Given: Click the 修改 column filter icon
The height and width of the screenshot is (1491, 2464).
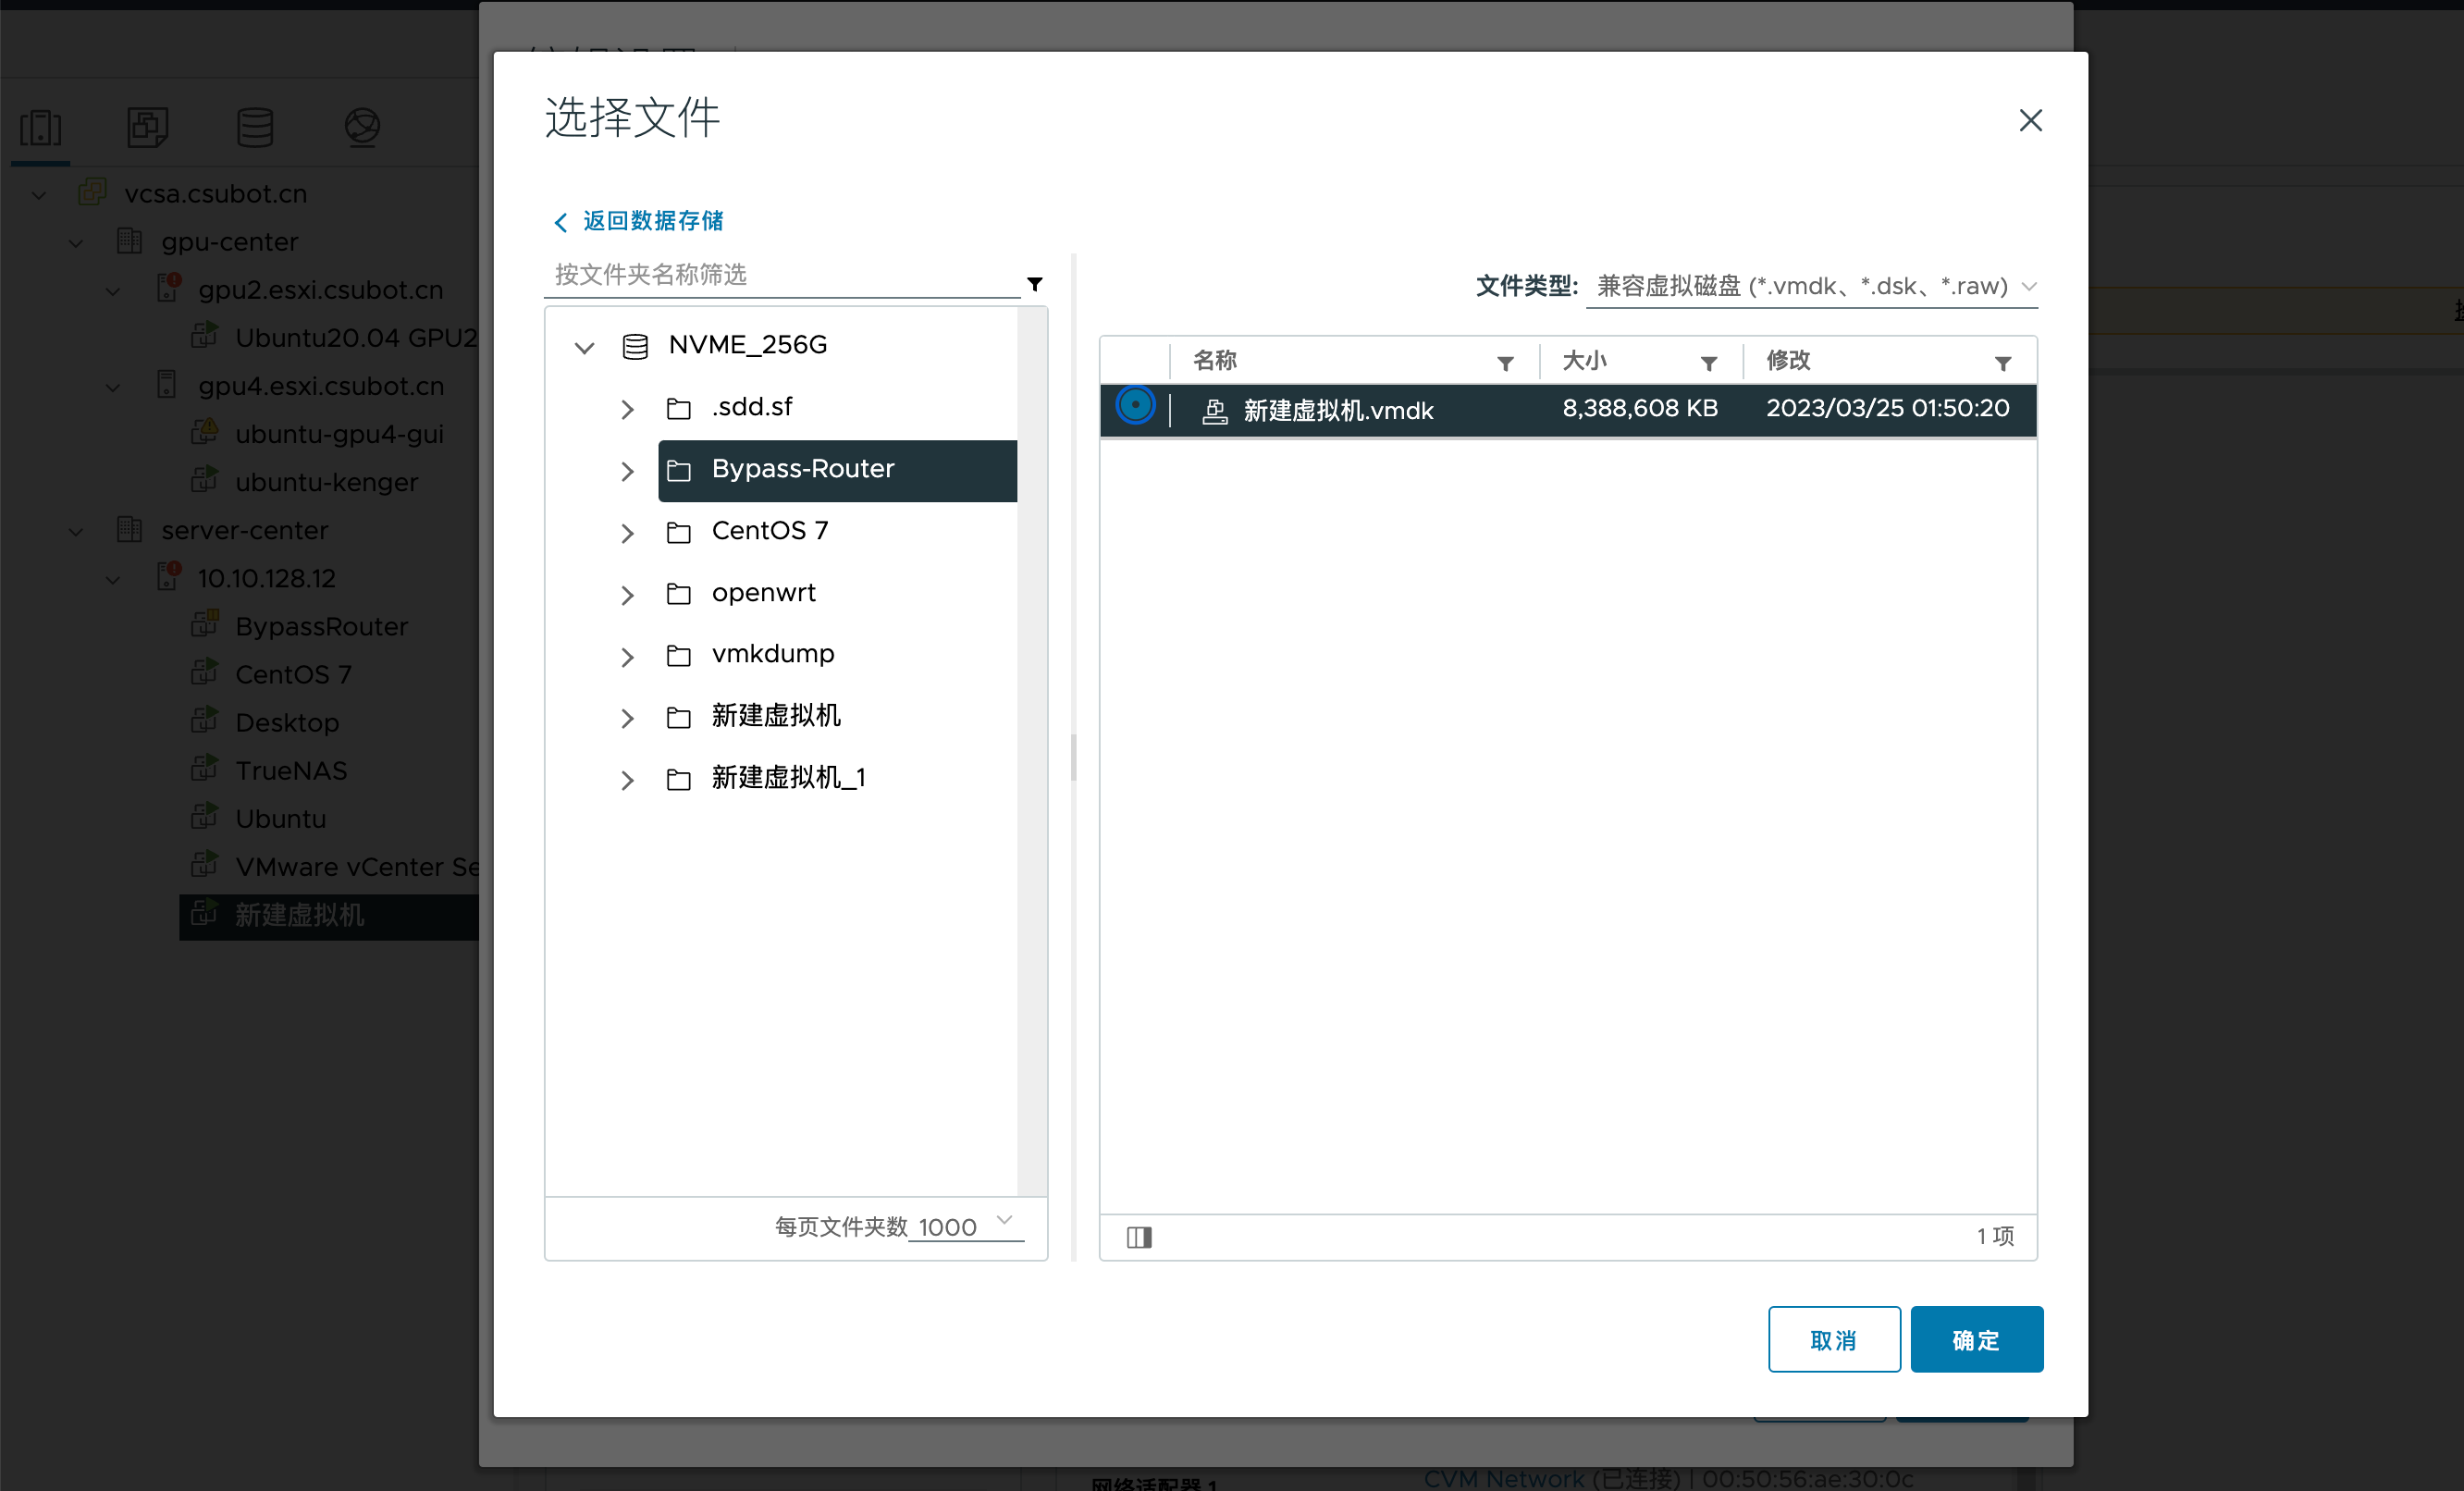Looking at the screenshot, I should coord(2002,364).
